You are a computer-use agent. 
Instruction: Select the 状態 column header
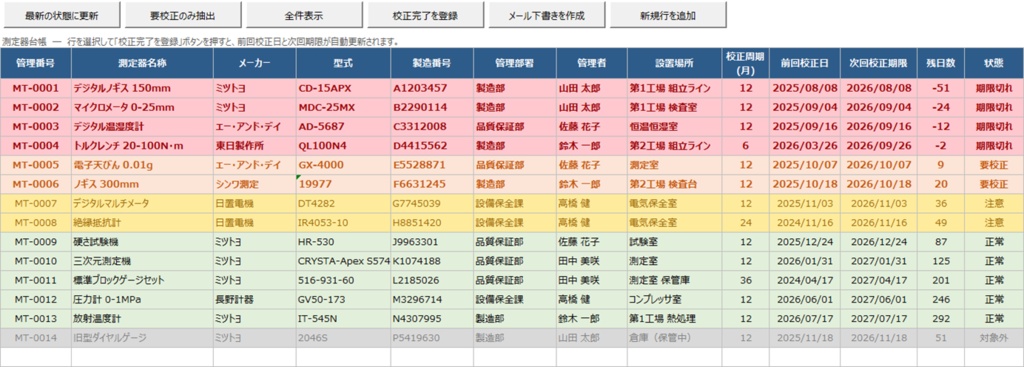pyautogui.click(x=994, y=63)
